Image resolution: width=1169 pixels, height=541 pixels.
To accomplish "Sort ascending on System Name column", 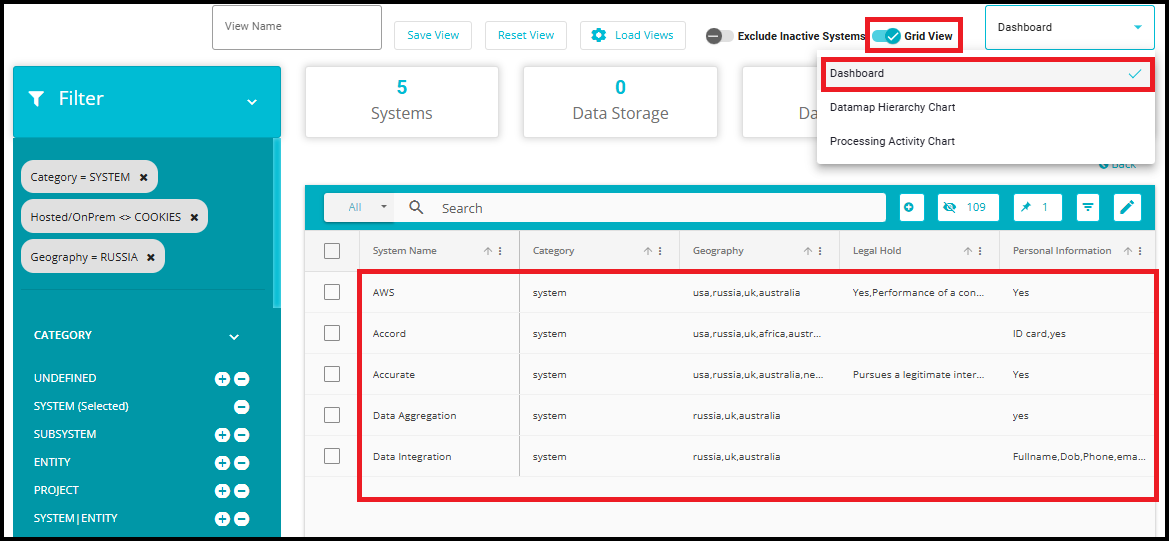I will coord(488,251).
